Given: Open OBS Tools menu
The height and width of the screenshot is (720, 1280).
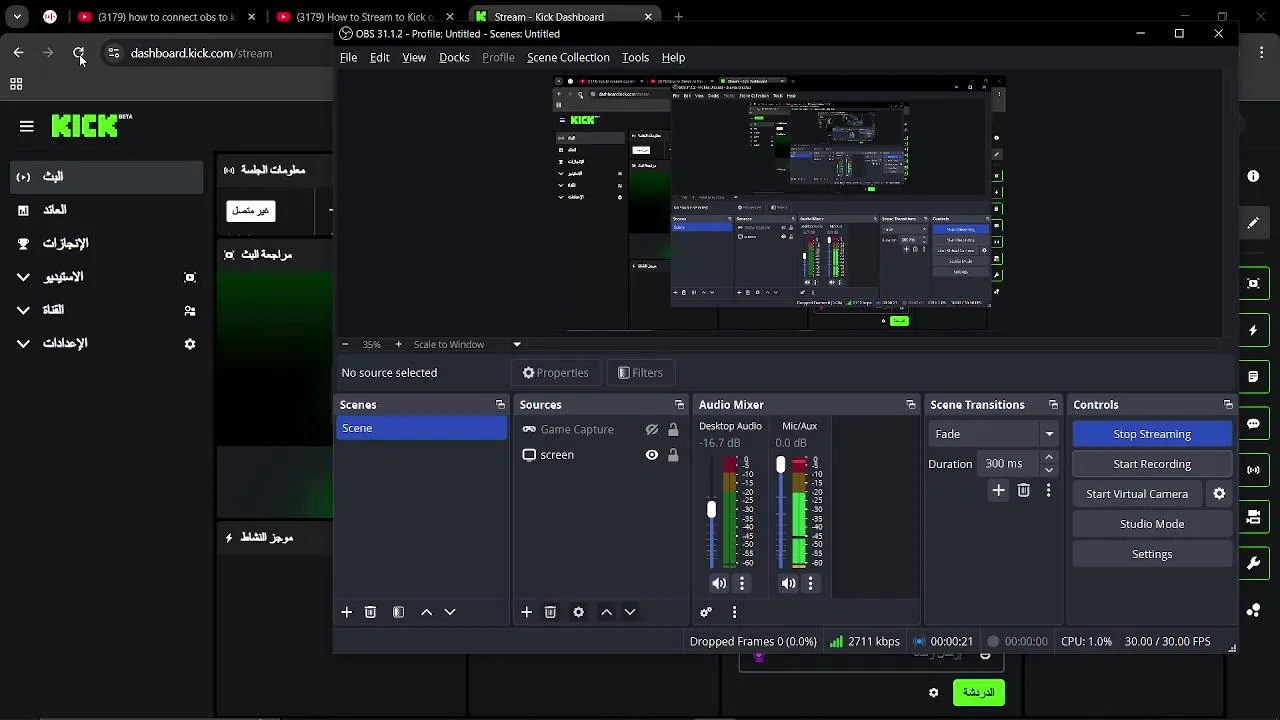Looking at the screenshot, I should pos(635,58).
